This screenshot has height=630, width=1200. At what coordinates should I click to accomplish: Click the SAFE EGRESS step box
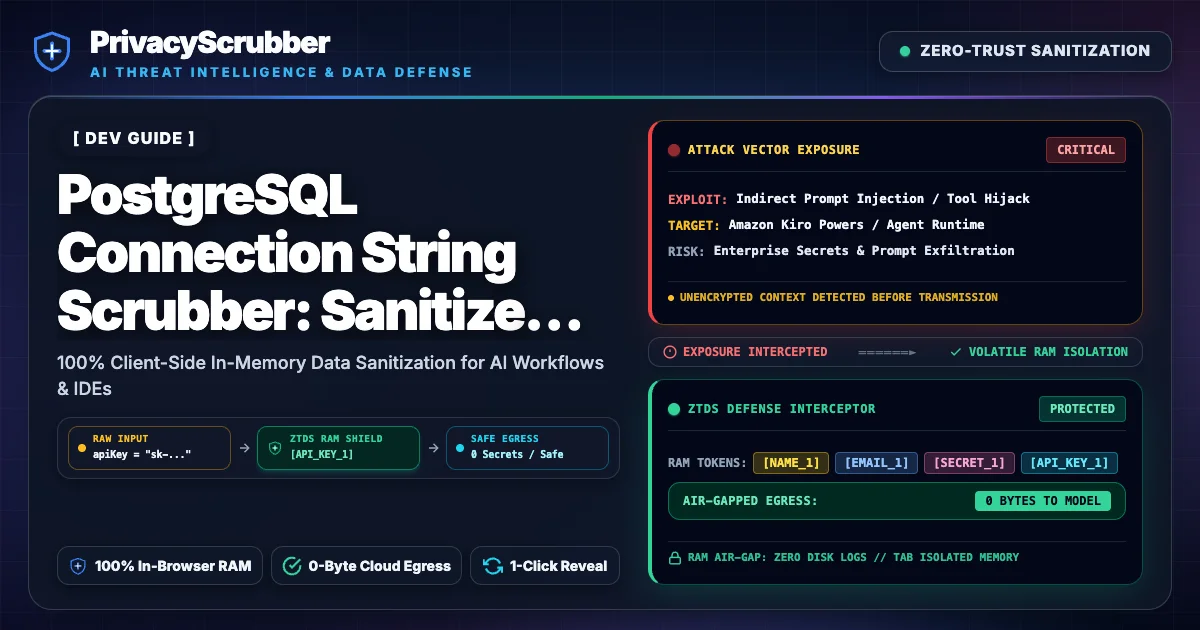point(526,448)
